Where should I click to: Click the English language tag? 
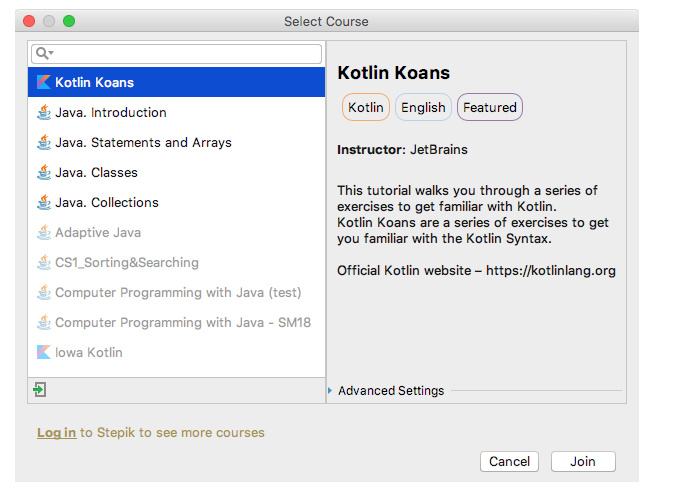pyautogui.click(x=423, y=107)
